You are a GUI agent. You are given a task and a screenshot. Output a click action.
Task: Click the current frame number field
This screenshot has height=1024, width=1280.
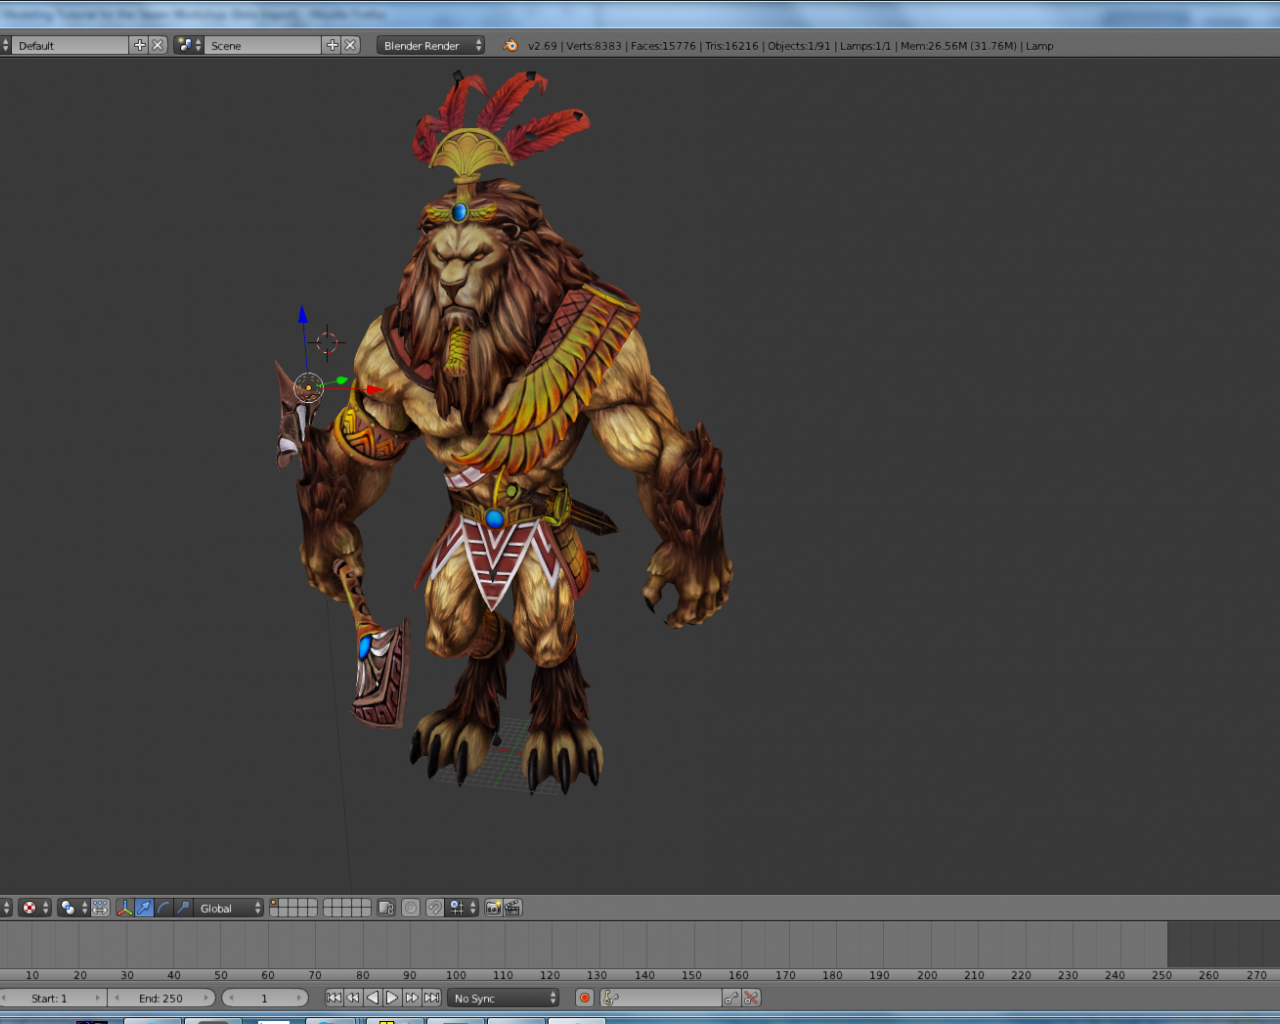pyautogui.click(x=265, y=998)
